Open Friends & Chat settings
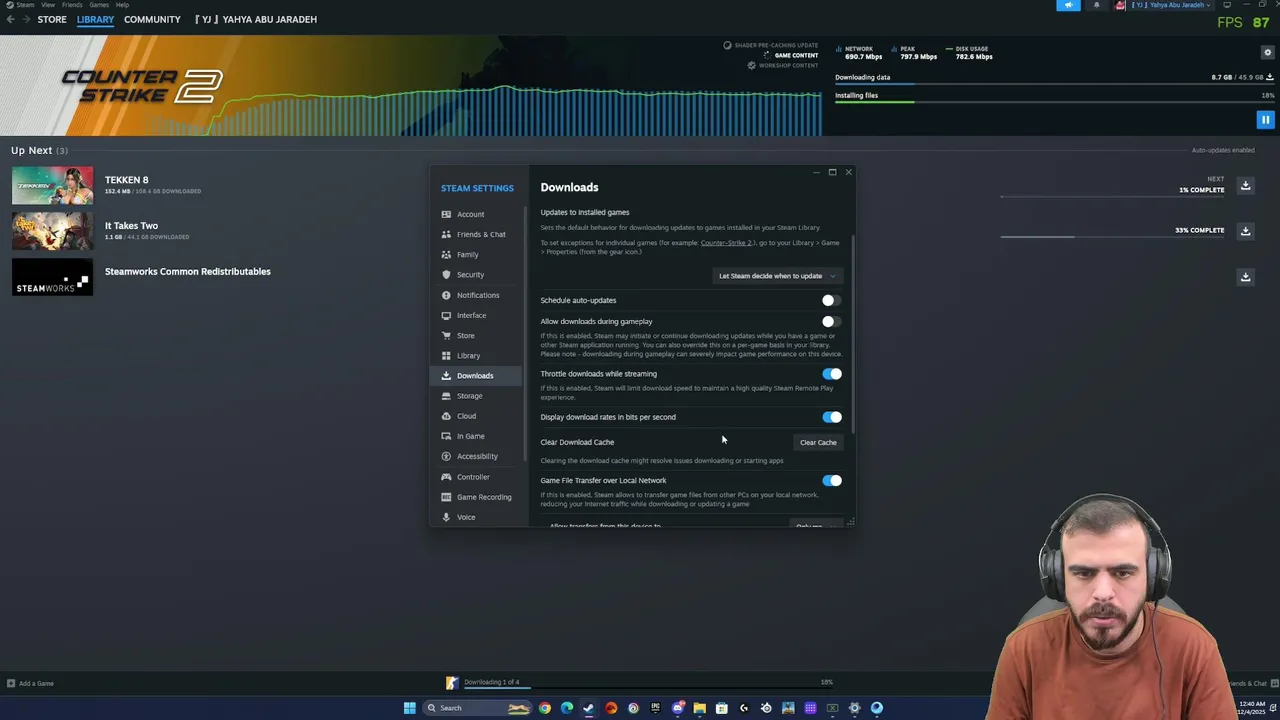 tap(475, 234)
